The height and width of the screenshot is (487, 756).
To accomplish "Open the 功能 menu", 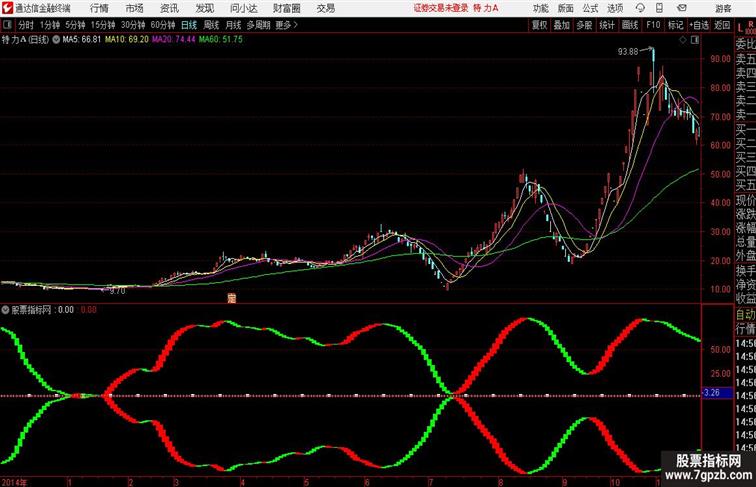I will point(540,8).
